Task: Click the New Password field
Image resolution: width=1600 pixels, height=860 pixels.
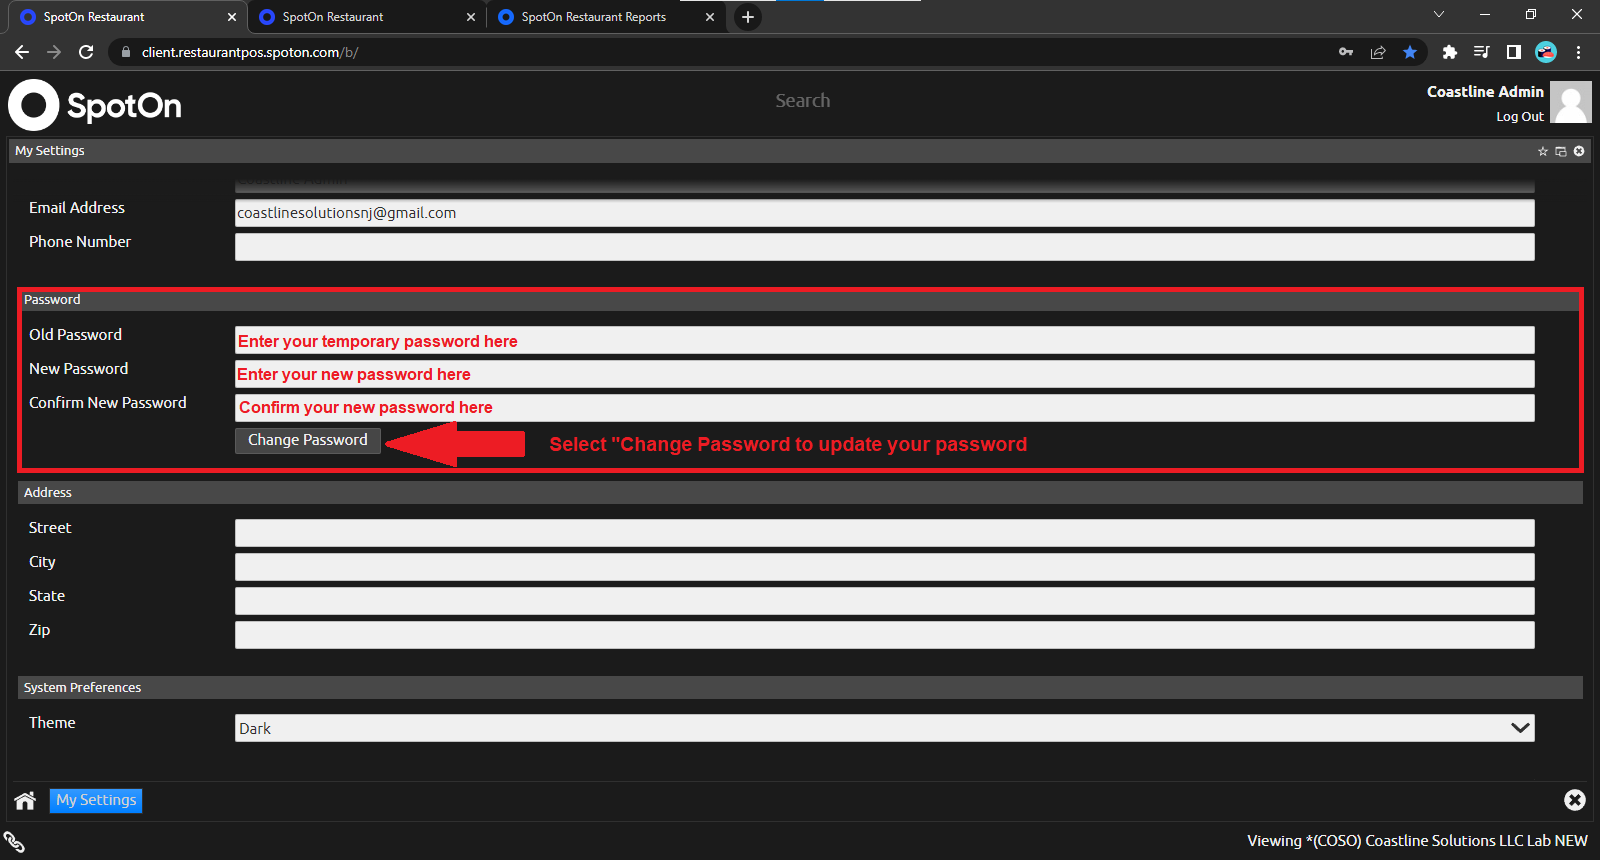Action: (x=885, y=374)
